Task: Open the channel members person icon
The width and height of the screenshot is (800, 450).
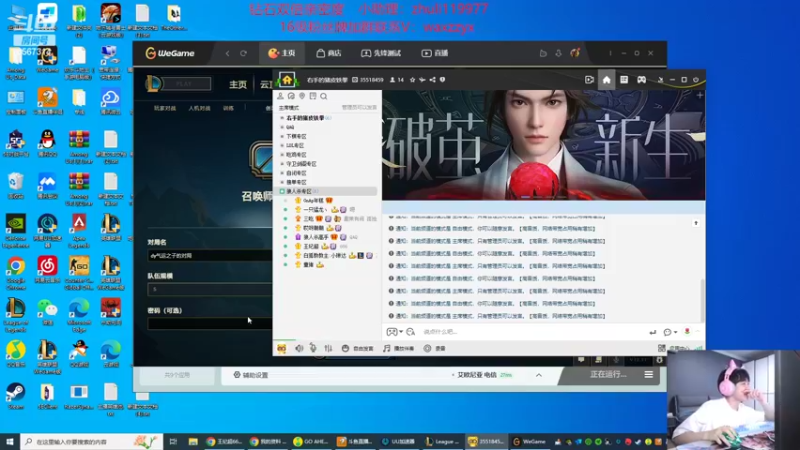Action: (280, 96)
